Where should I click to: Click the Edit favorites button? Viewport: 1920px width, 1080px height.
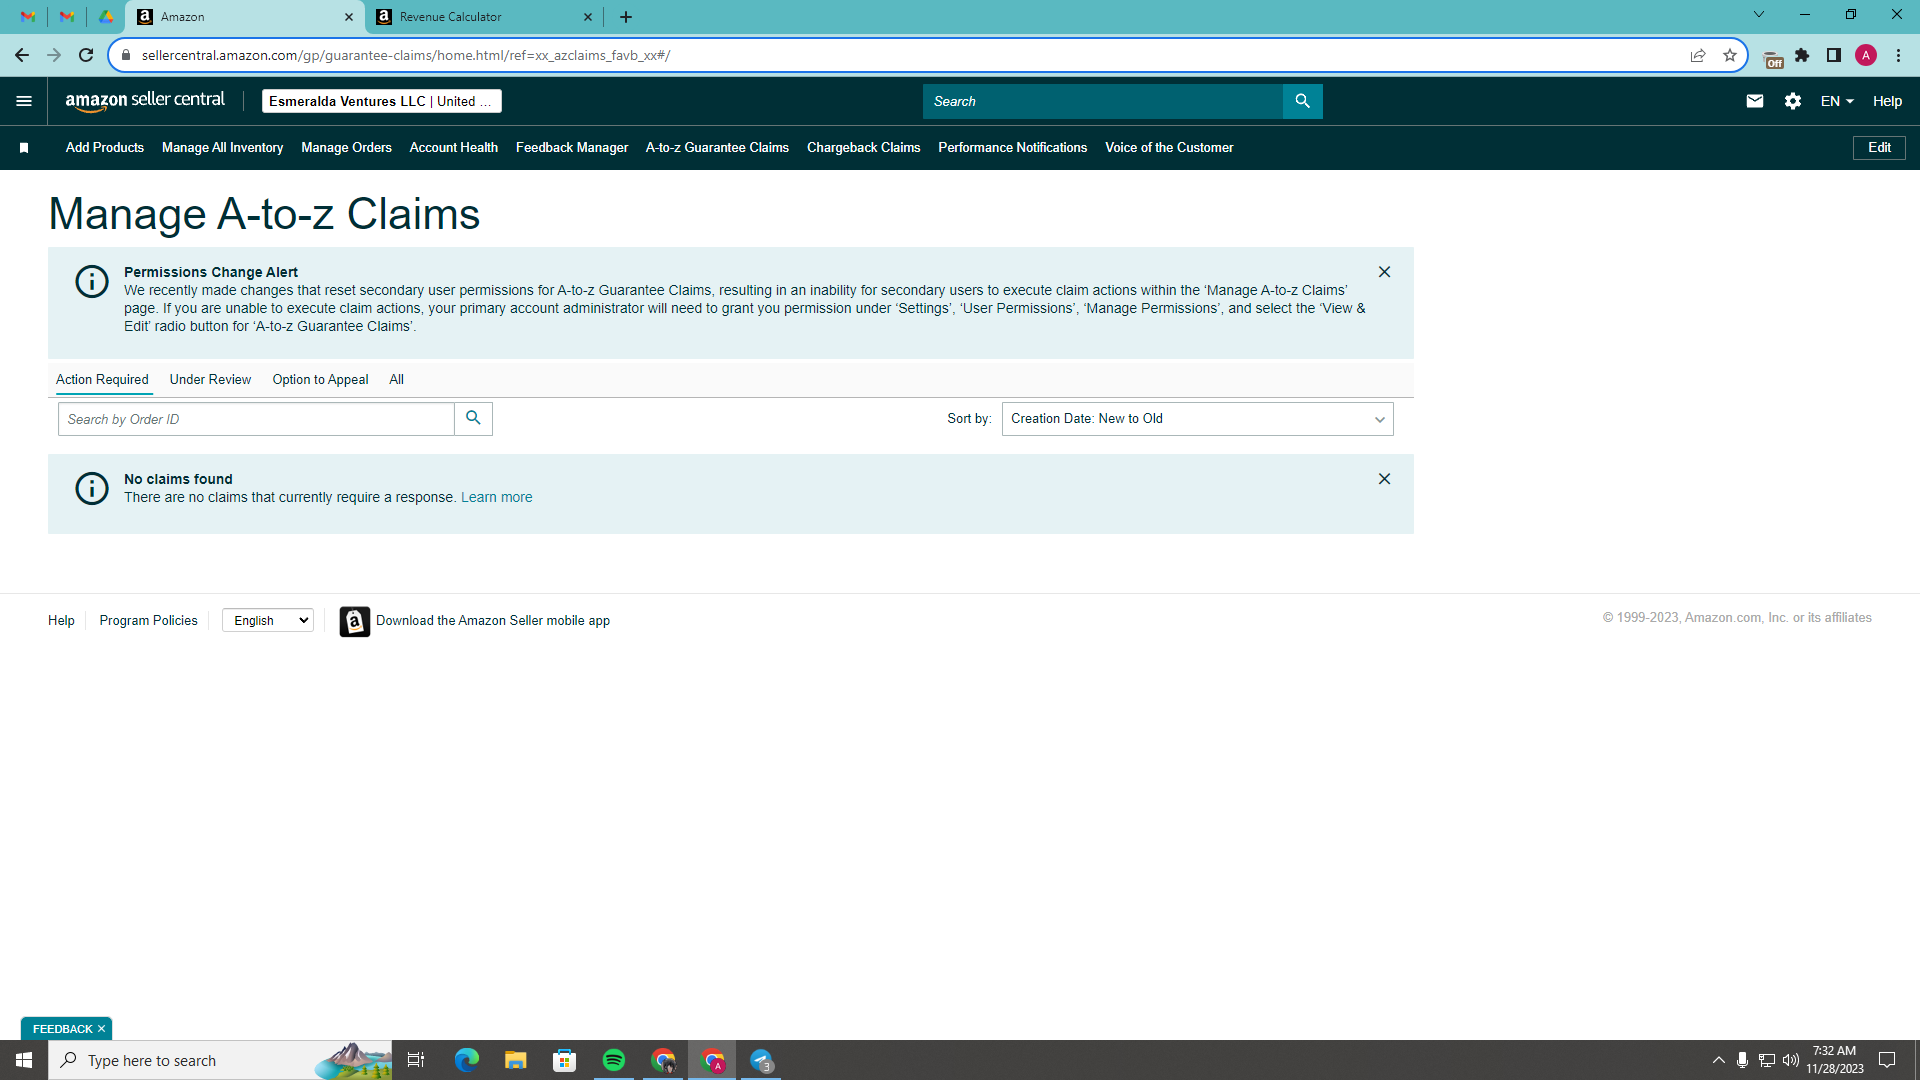[1879, 148]
